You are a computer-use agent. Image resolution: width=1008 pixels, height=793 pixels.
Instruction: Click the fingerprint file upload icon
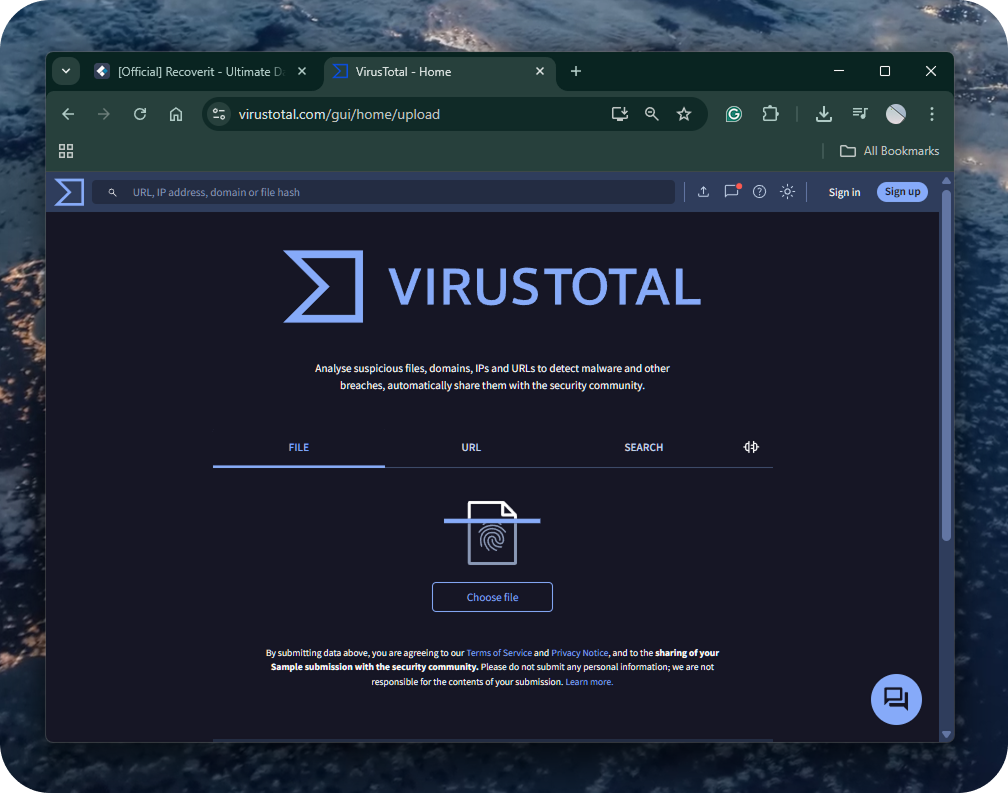click(x=492, y=533)
